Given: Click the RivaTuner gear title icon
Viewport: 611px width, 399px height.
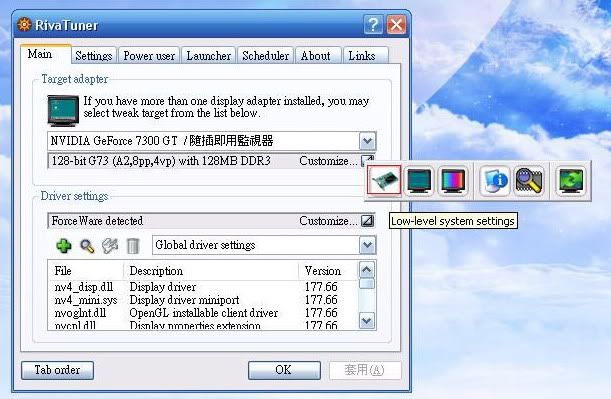Looking at the screenshot, I should [24, 25].
